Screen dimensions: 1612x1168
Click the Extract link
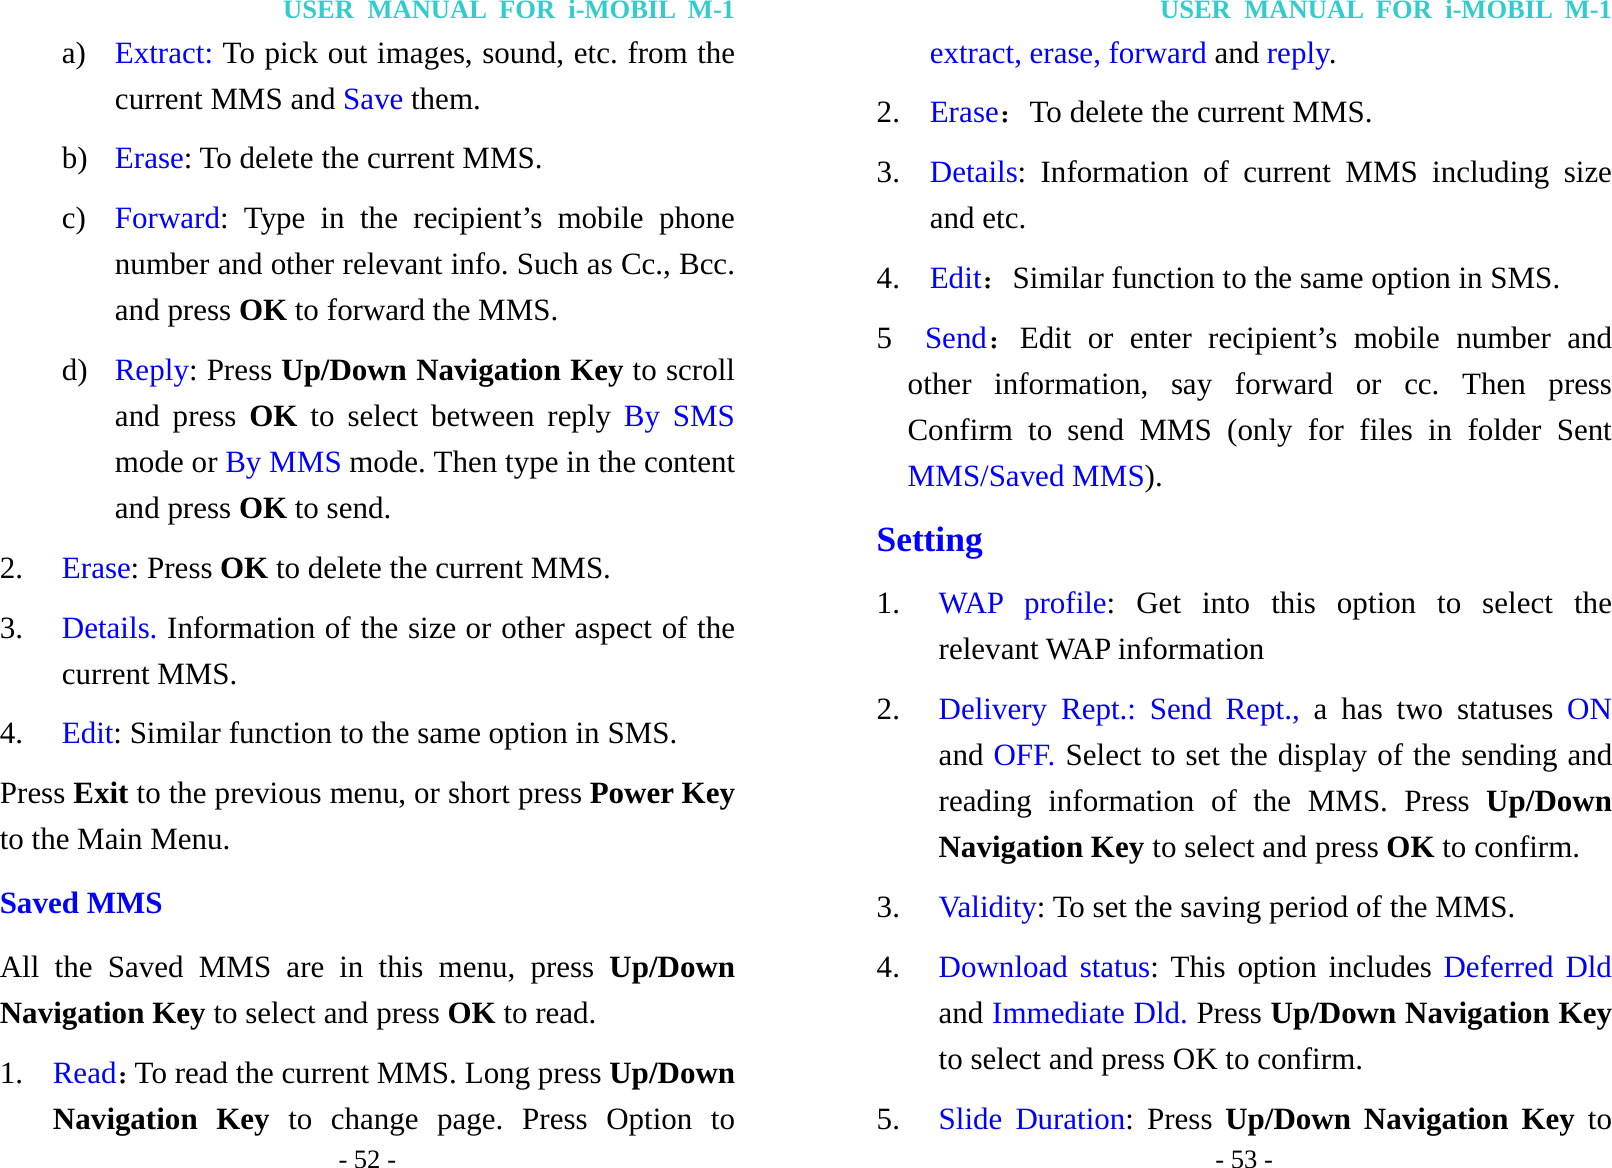pos(163,53)
